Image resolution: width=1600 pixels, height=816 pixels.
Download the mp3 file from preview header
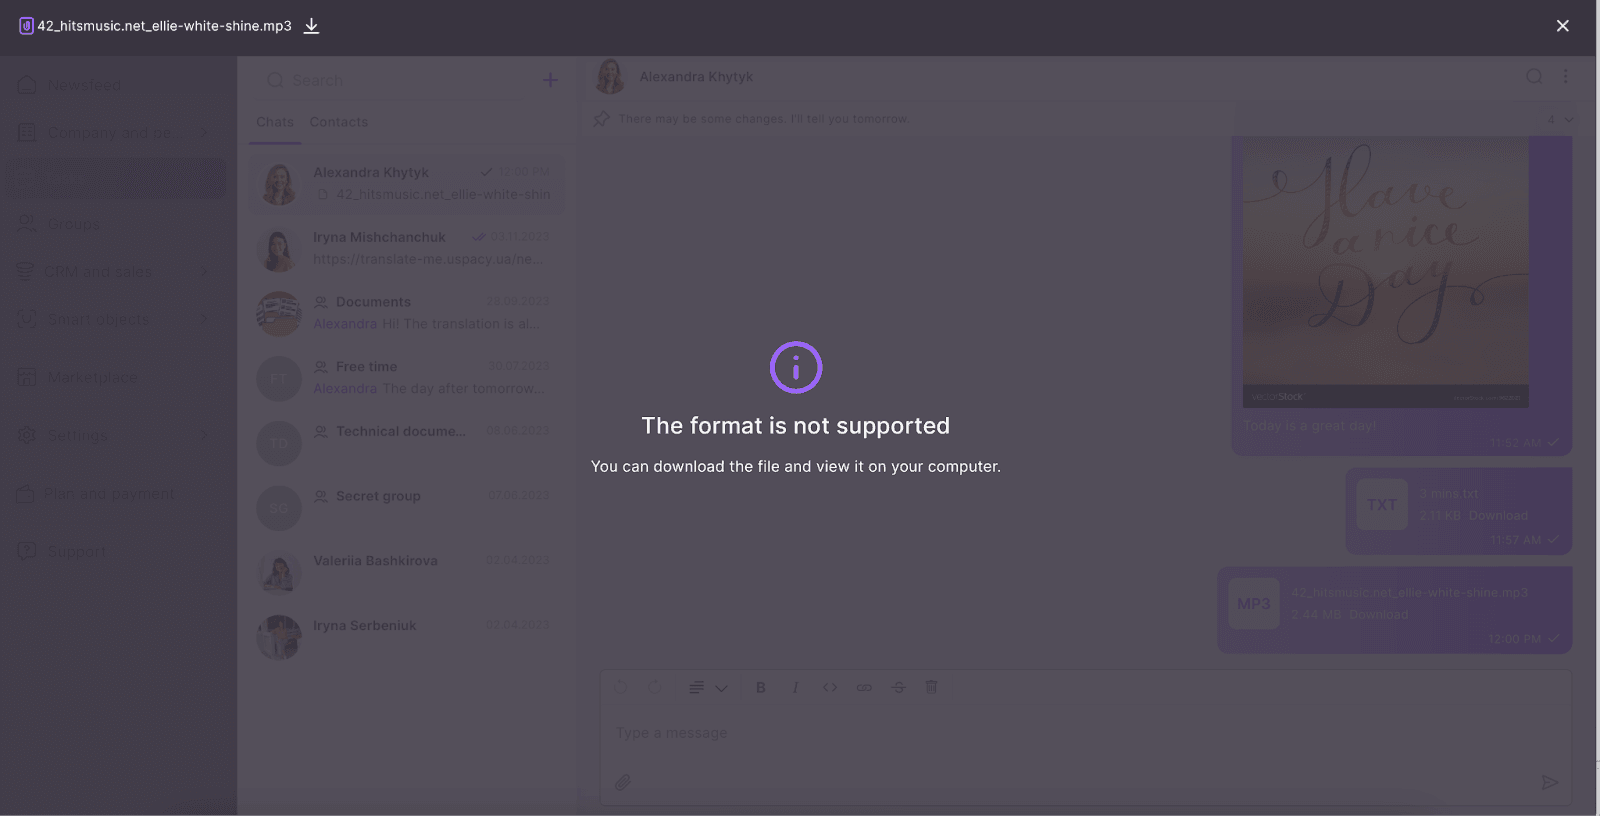pyautogui.click(x=311, y=26)
